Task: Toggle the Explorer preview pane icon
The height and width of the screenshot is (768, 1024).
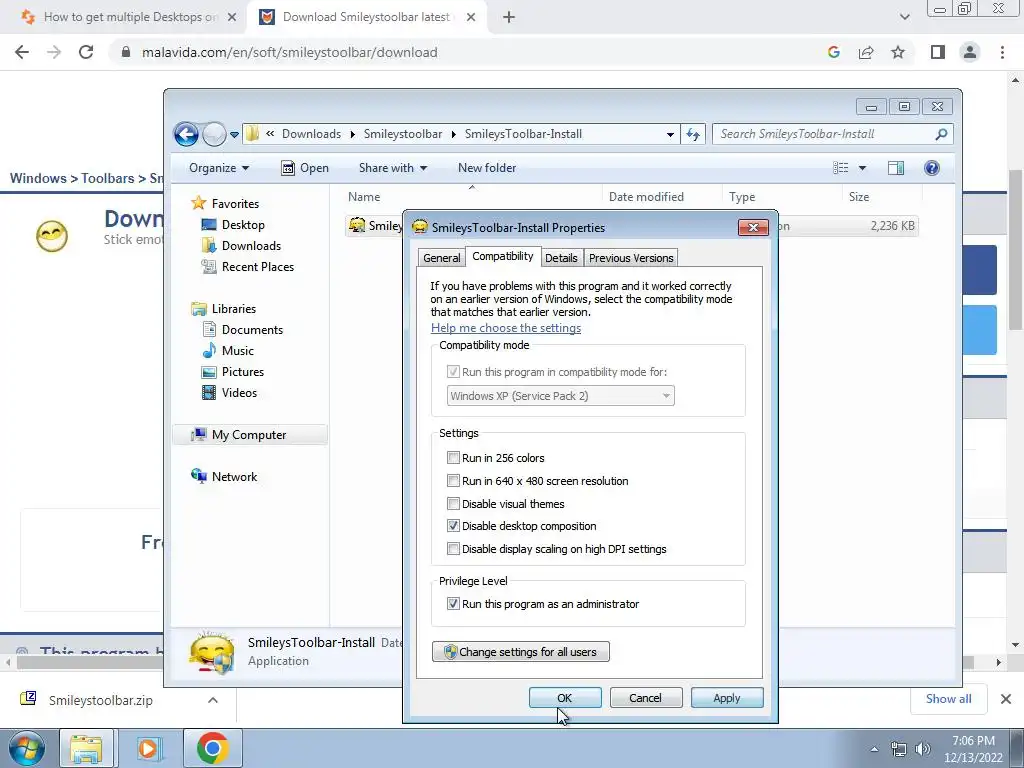Action: pyautogui.click(x=896, y=168)
